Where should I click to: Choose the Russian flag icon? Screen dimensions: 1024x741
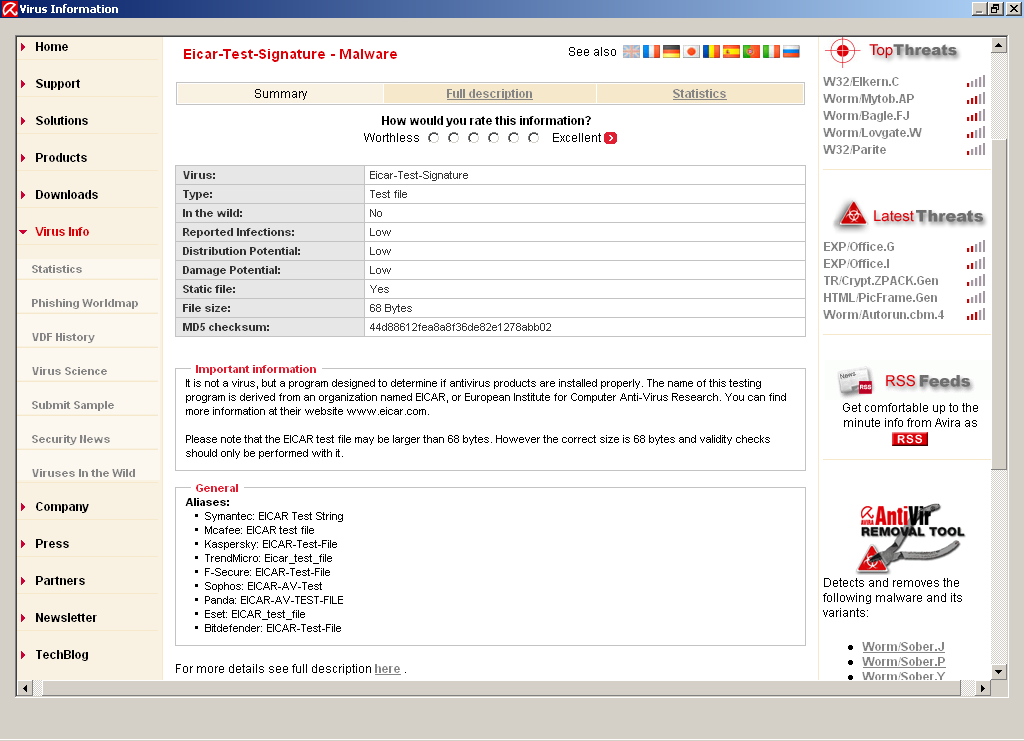(x=792, y=52)
